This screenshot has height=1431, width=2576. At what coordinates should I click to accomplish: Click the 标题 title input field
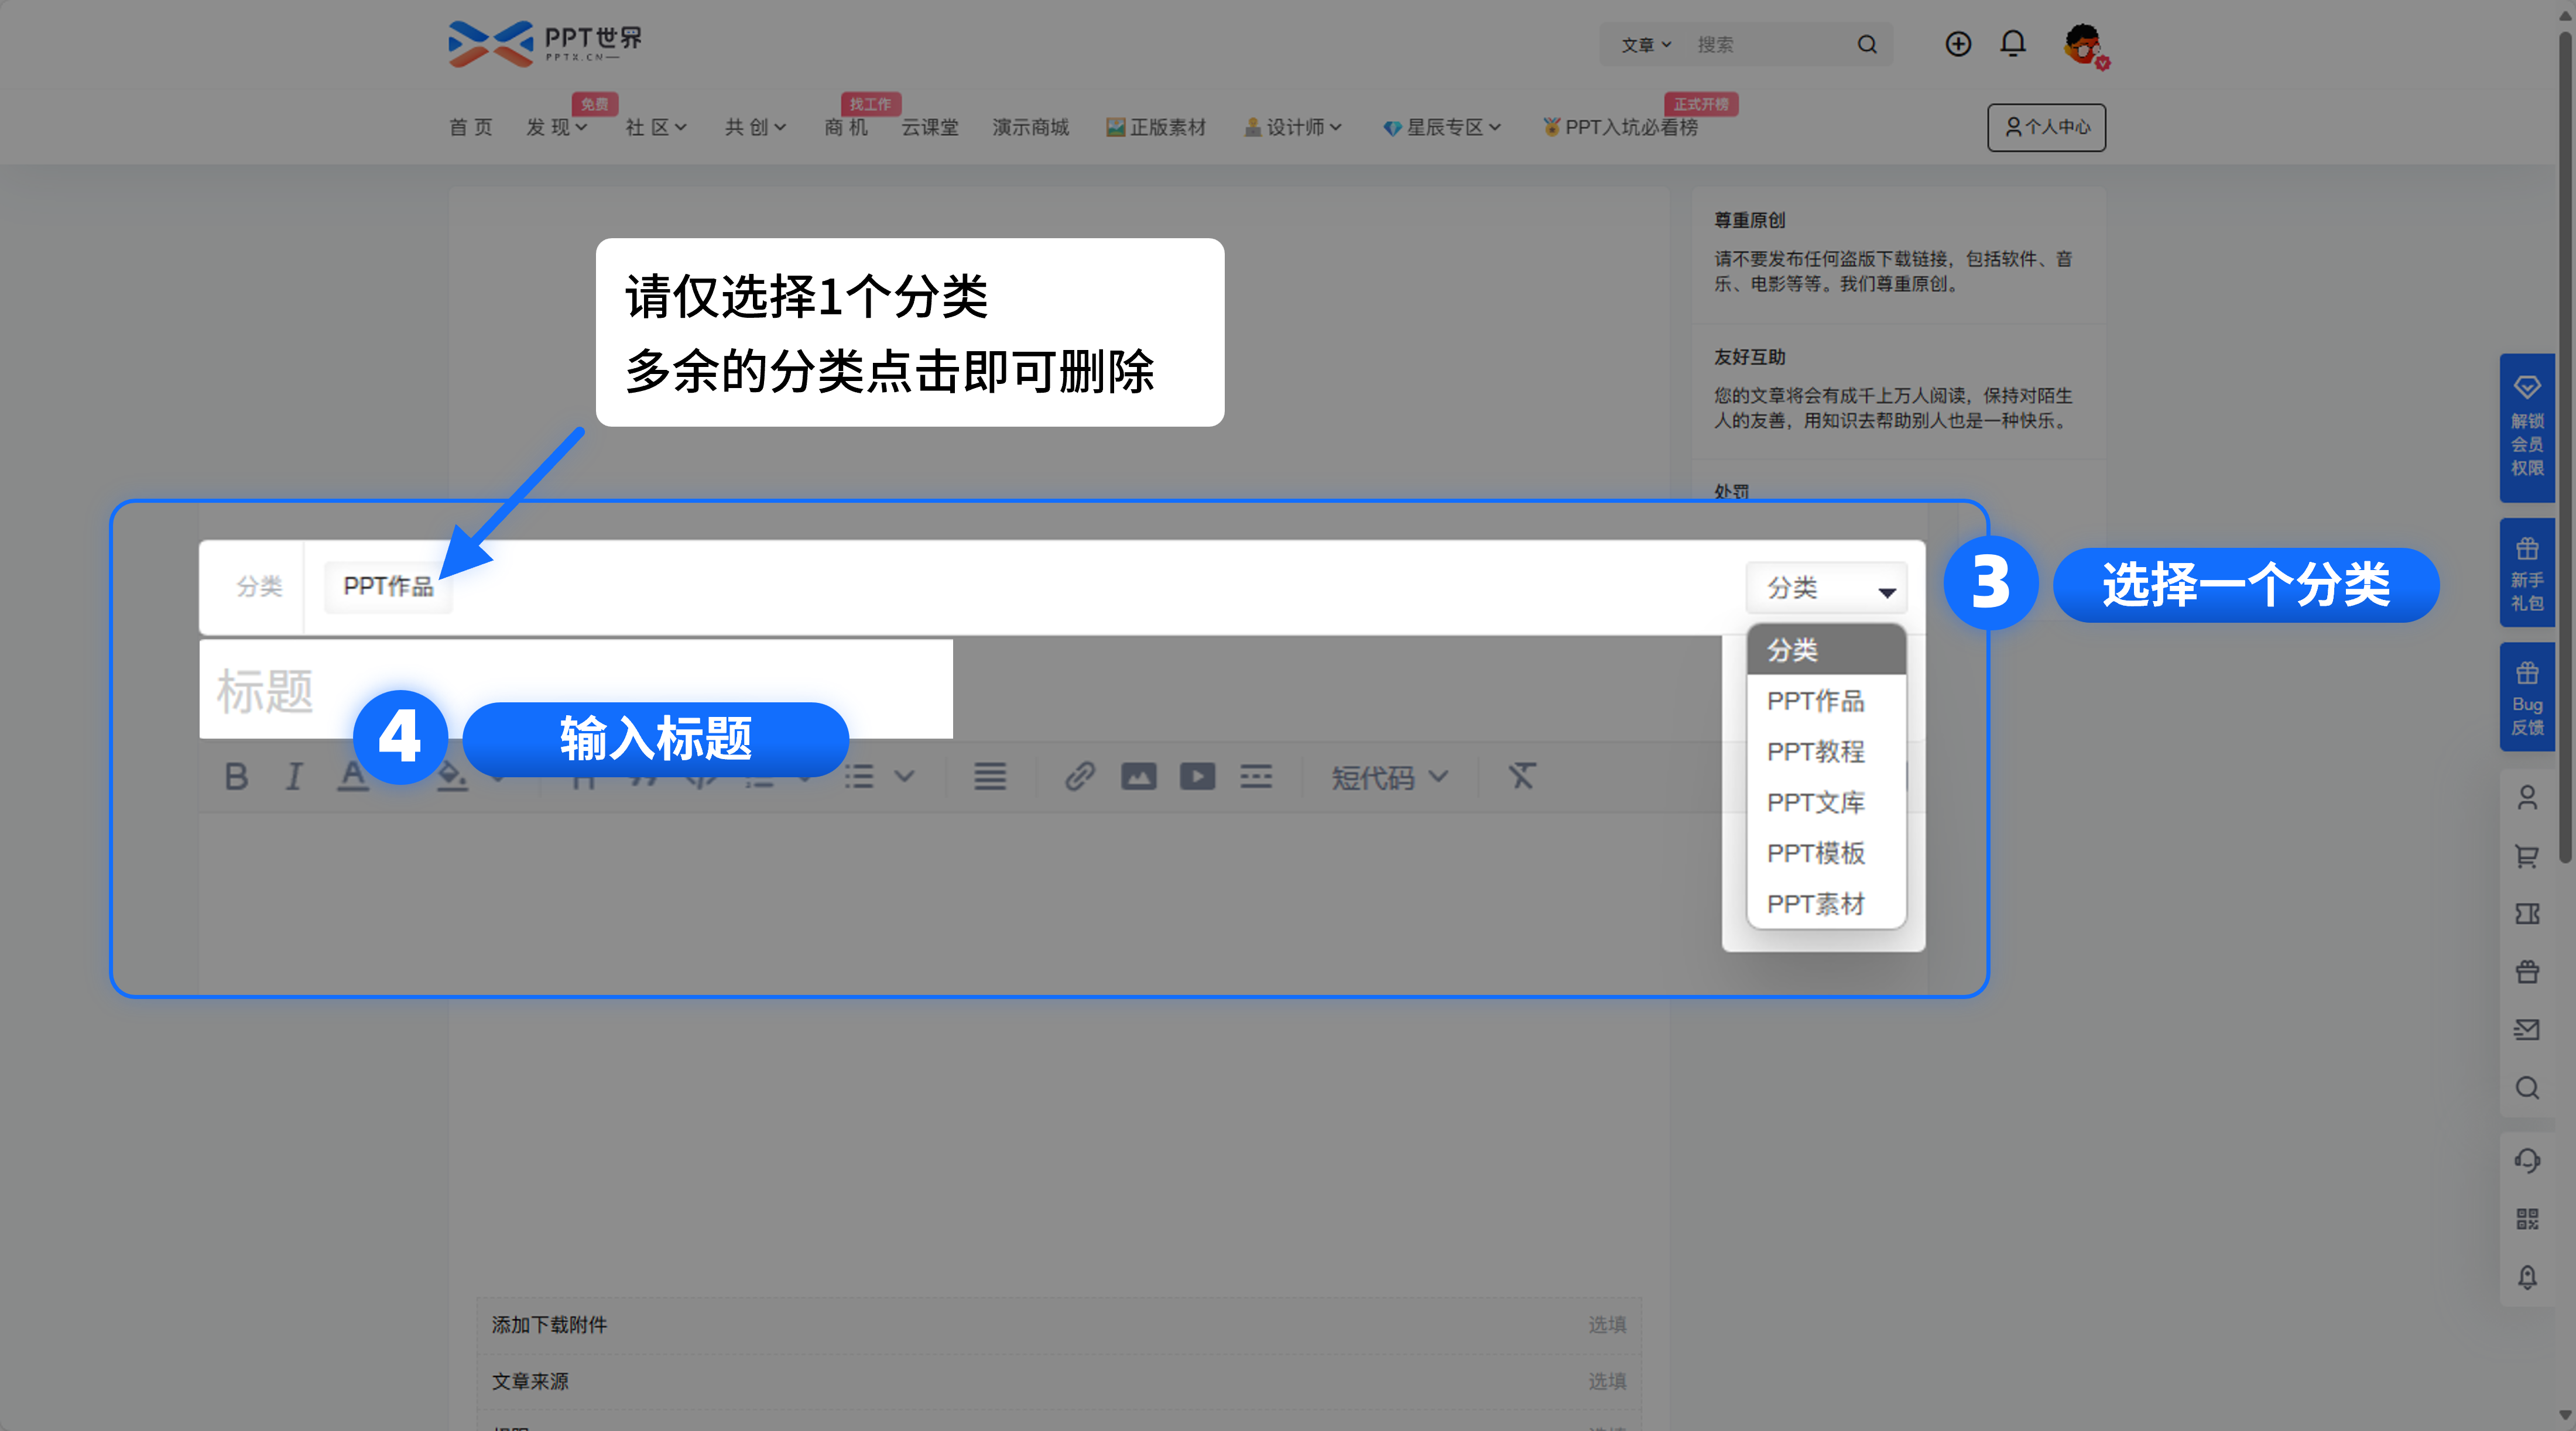click(576, 690)
